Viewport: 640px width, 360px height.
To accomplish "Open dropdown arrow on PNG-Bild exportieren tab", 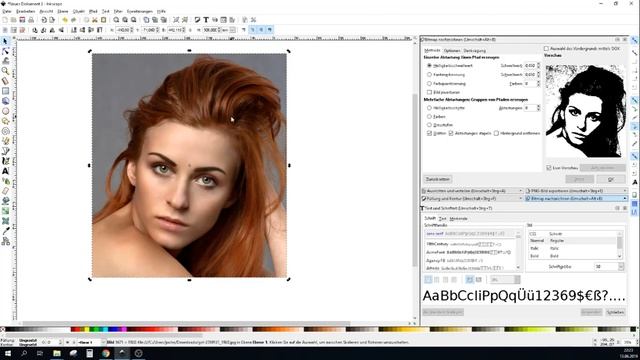I will [x=625, y=191].
